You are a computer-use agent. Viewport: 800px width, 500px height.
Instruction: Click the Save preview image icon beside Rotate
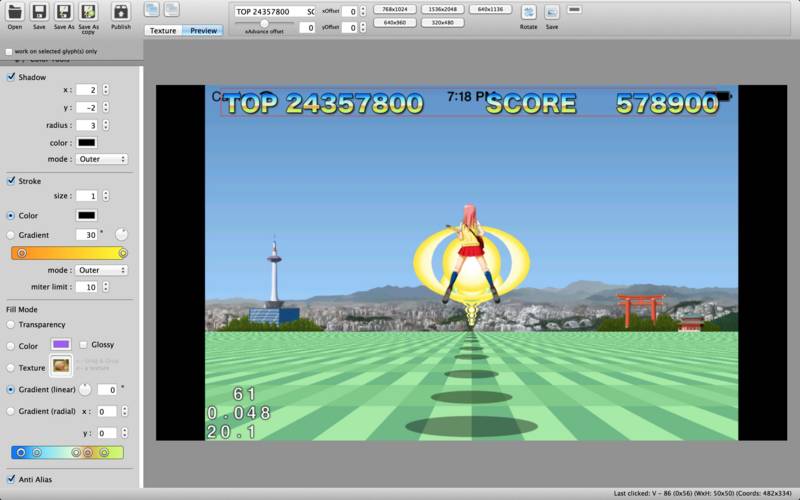[552, 12]
